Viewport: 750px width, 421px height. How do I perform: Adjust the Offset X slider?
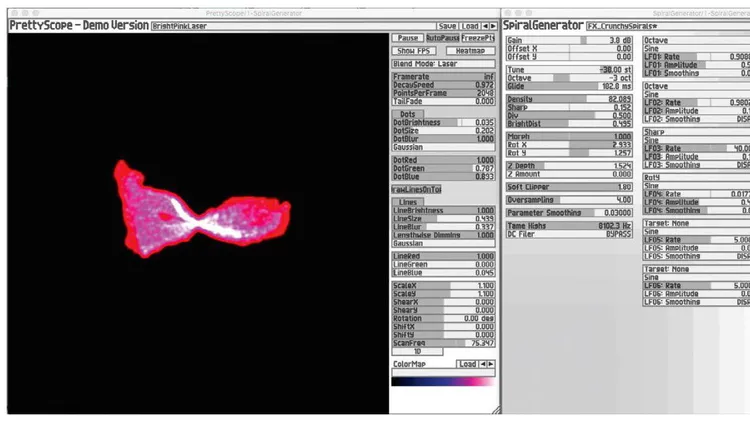point(569,49)
